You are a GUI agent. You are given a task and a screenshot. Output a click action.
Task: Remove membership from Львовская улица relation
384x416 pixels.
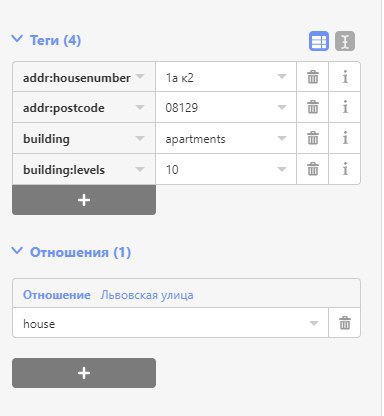point(345,323)
